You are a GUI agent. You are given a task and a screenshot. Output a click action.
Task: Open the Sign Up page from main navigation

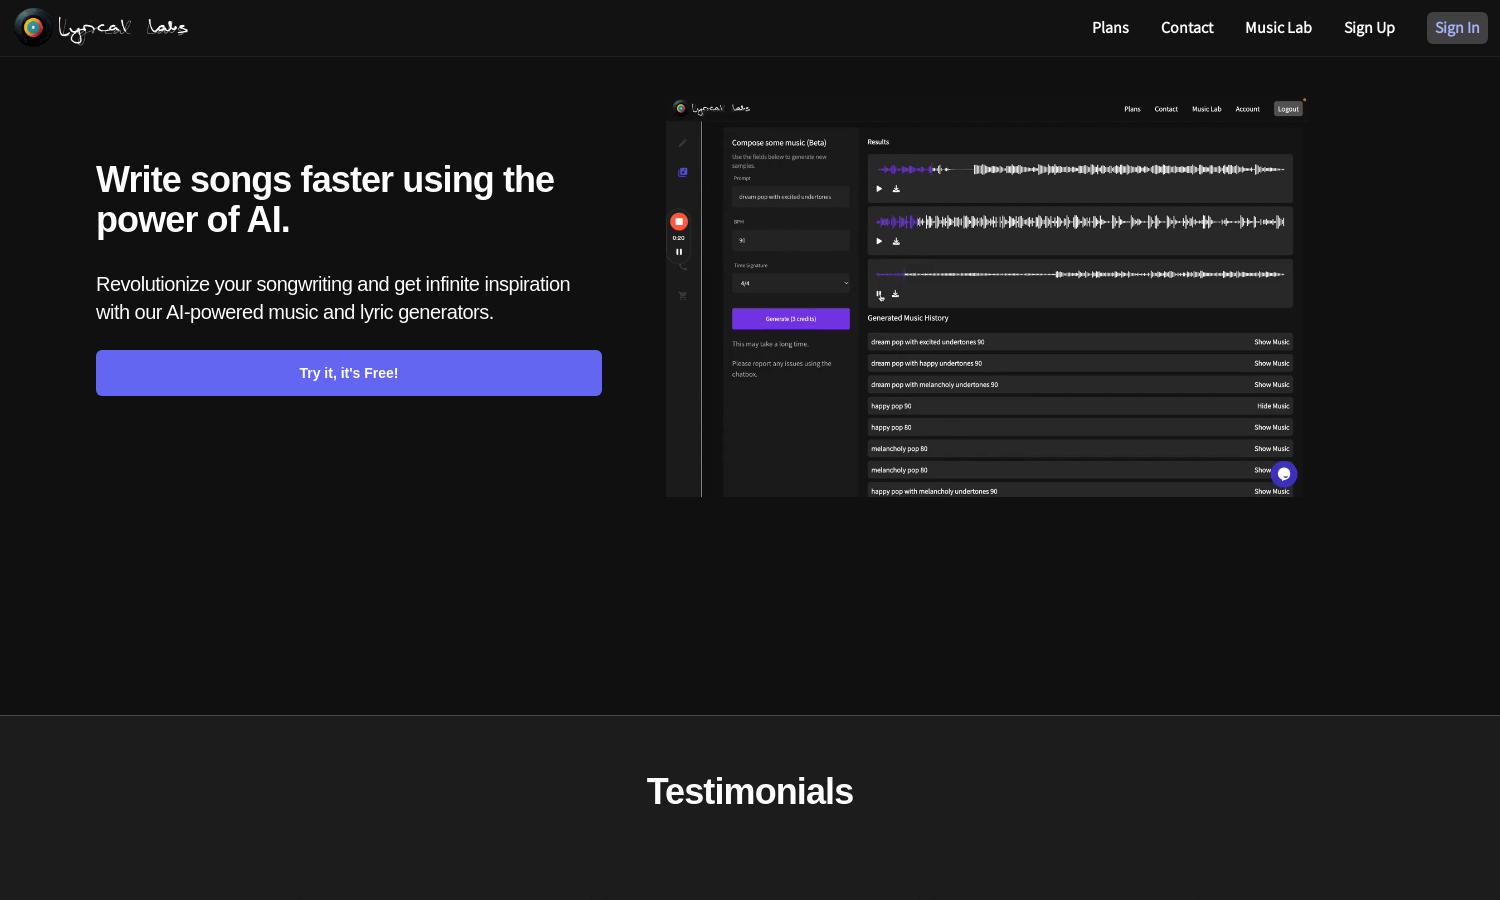[1369, 28]
